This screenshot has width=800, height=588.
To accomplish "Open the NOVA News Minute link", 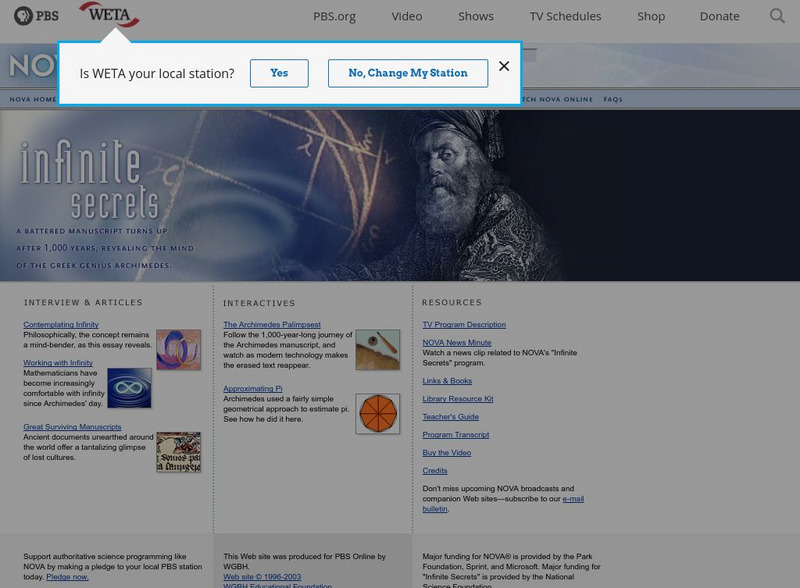I will pos(457,342).
